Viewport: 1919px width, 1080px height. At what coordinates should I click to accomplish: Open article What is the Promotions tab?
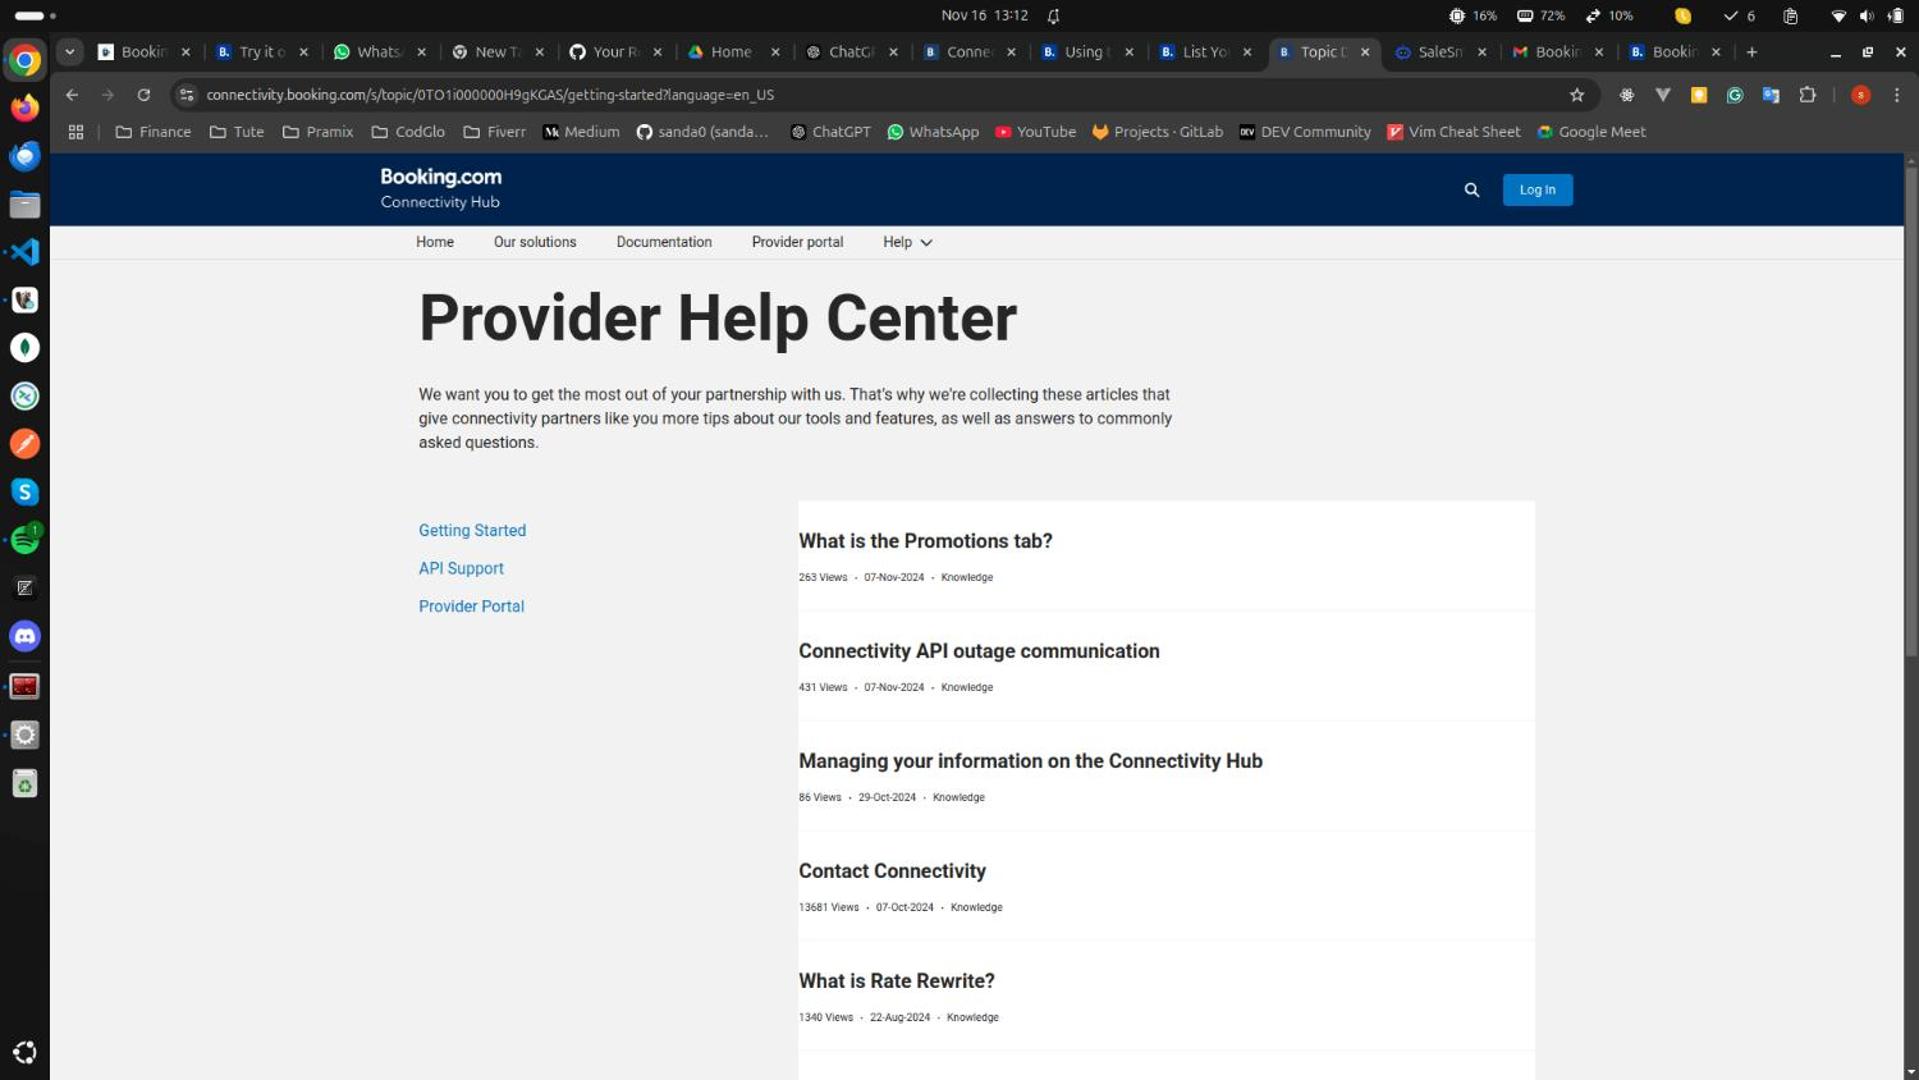(x=925, y=541)
